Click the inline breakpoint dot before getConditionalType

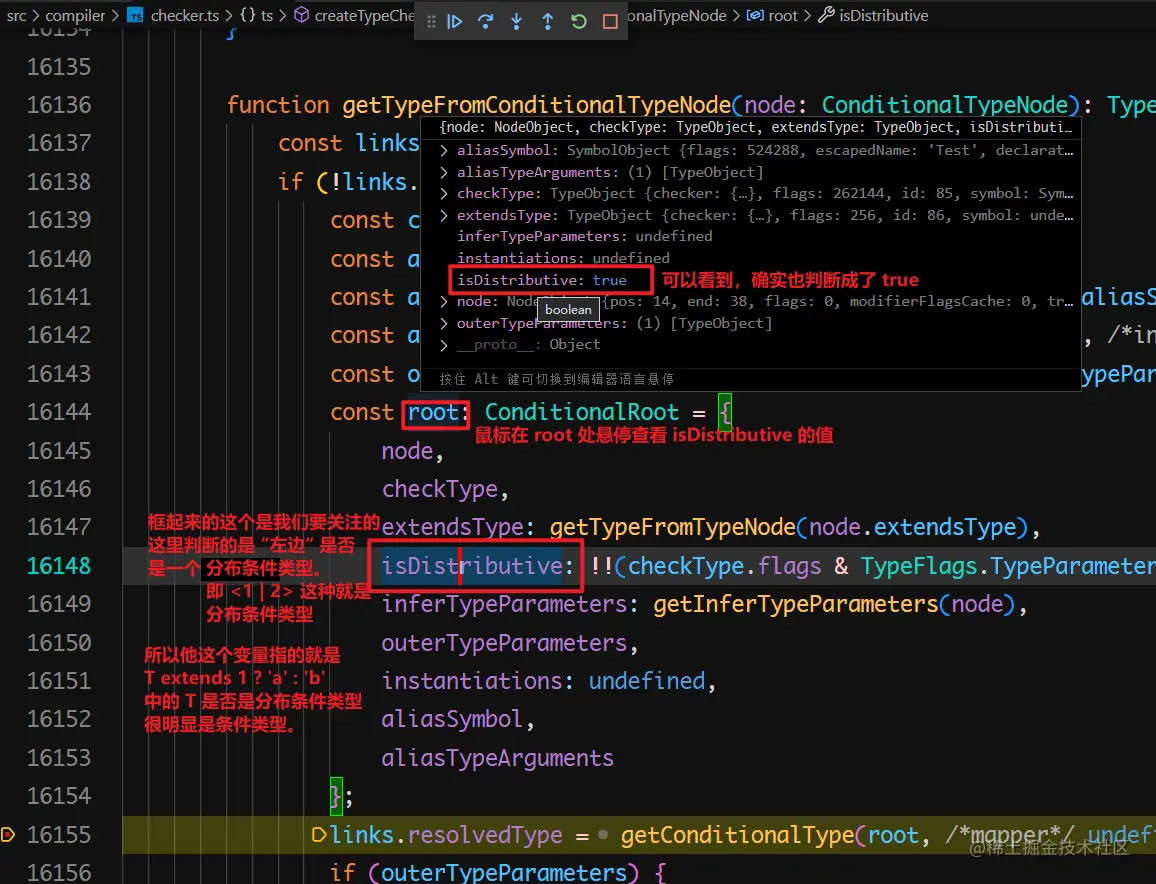(603, 835)
